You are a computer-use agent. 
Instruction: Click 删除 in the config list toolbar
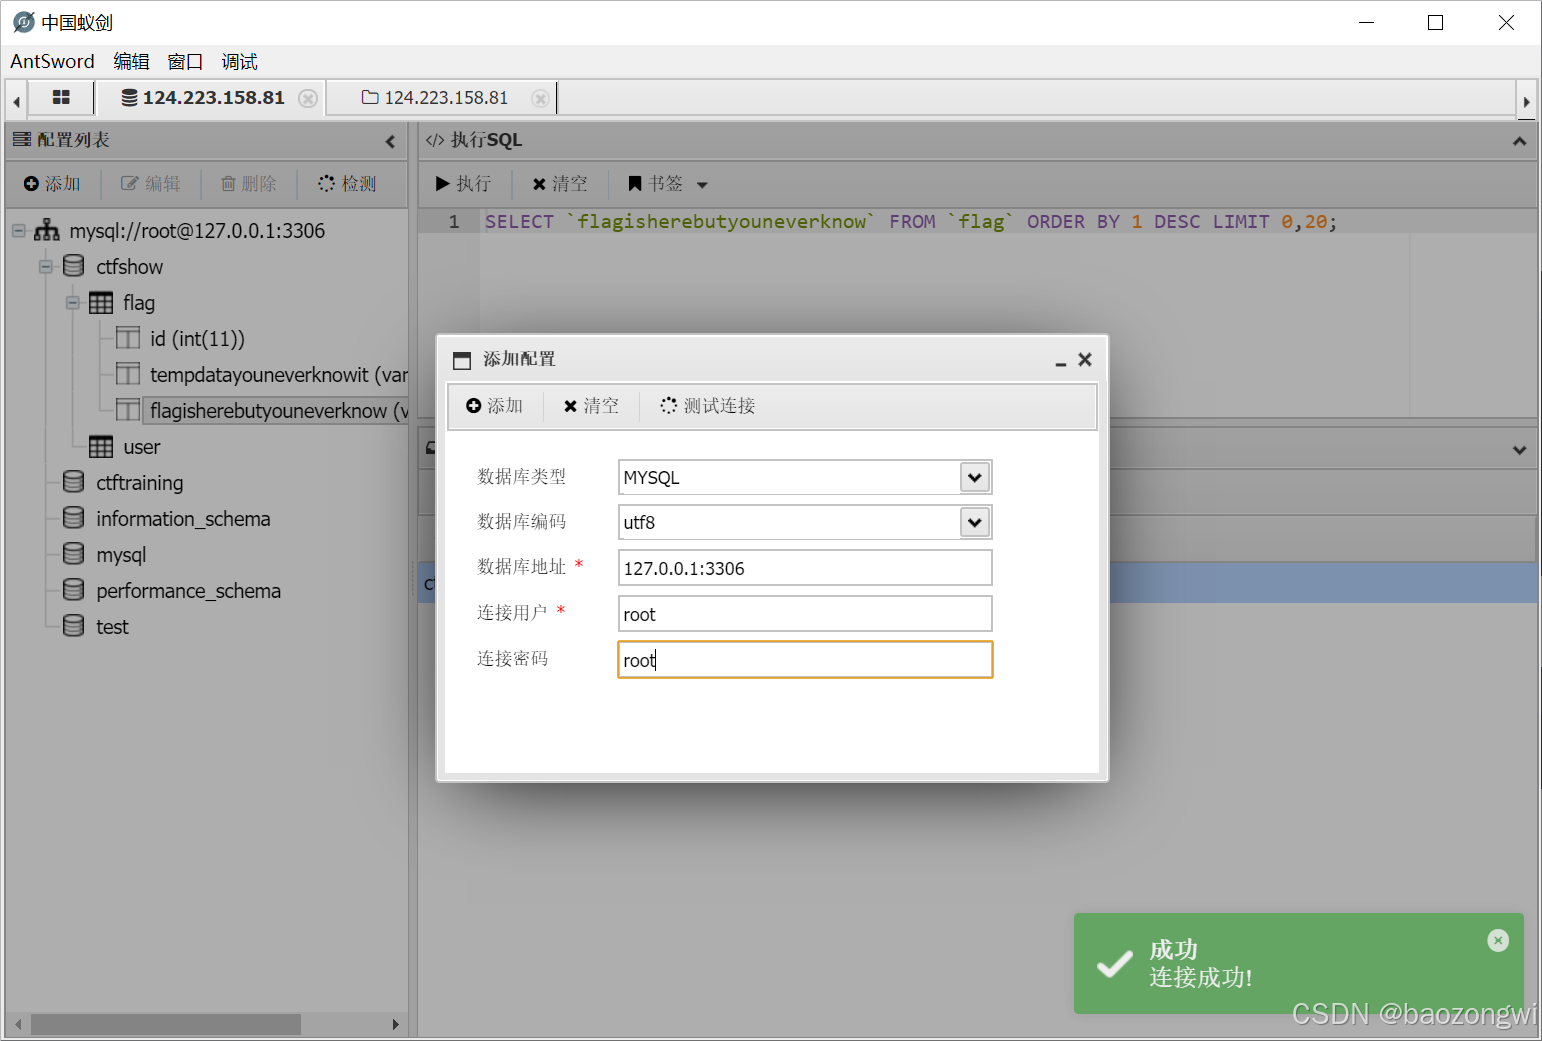[248, 184]
